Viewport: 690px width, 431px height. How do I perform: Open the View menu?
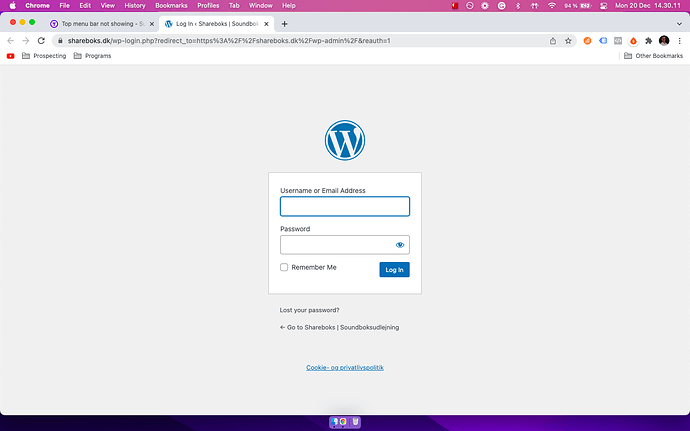107,6
